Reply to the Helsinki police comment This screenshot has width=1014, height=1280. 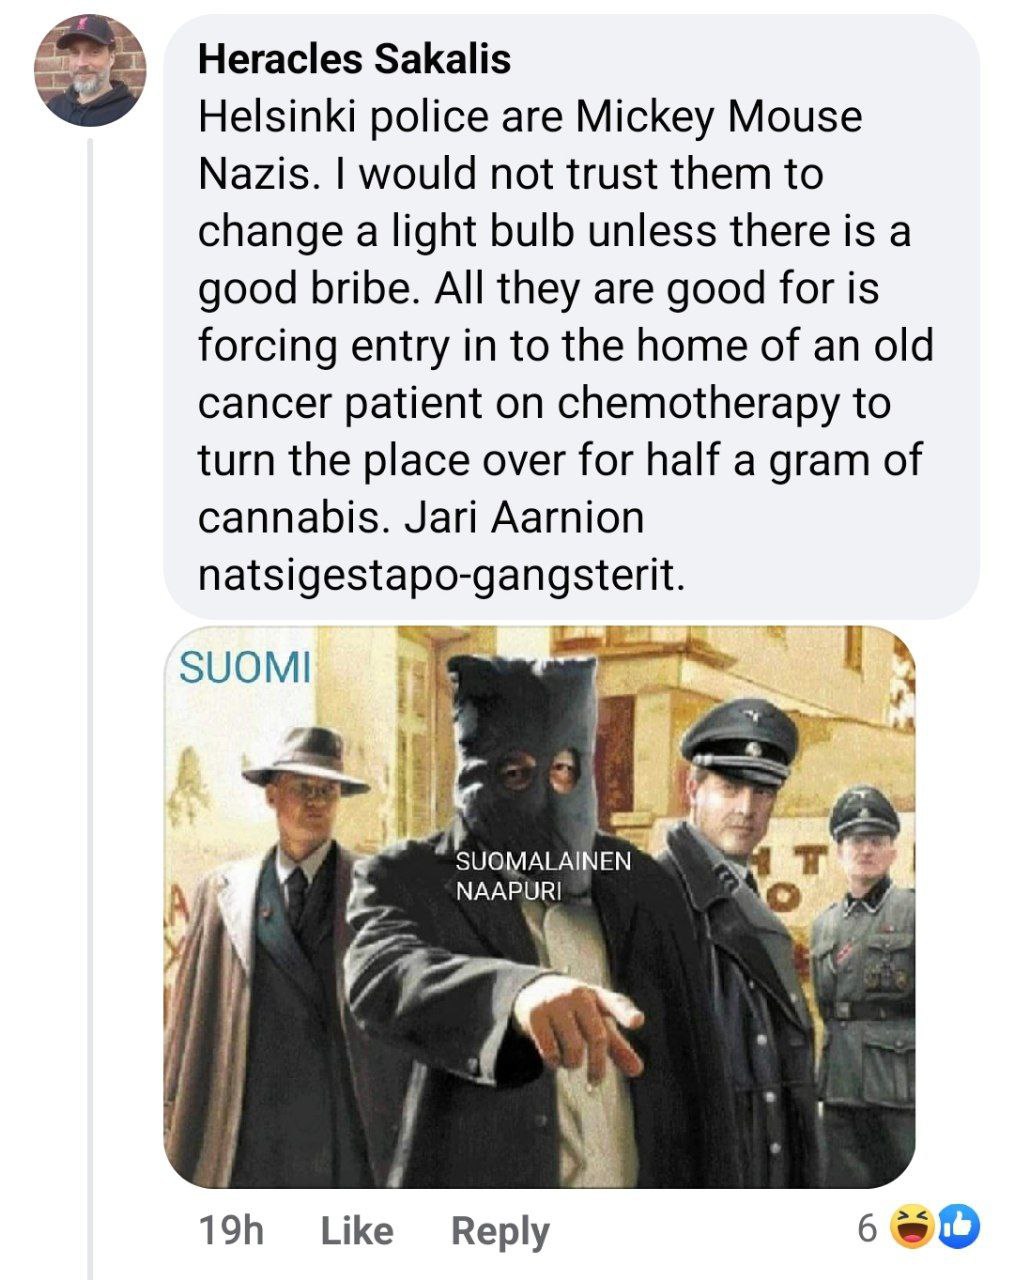500,1231
